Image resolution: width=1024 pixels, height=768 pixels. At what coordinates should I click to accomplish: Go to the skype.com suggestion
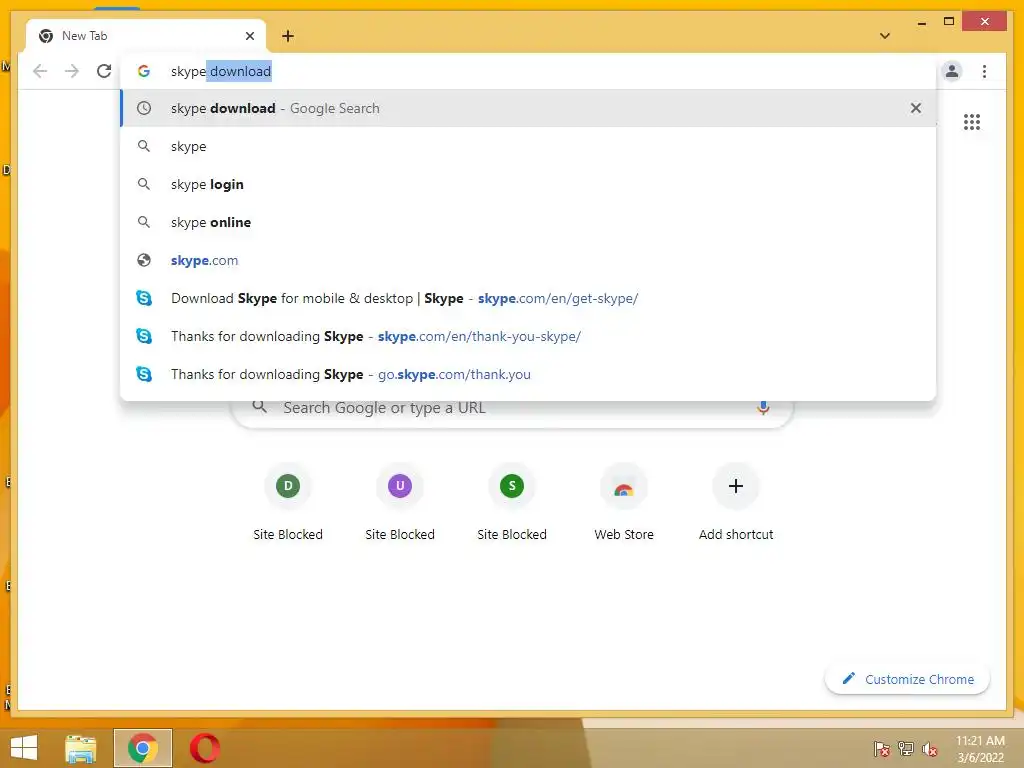528,260
